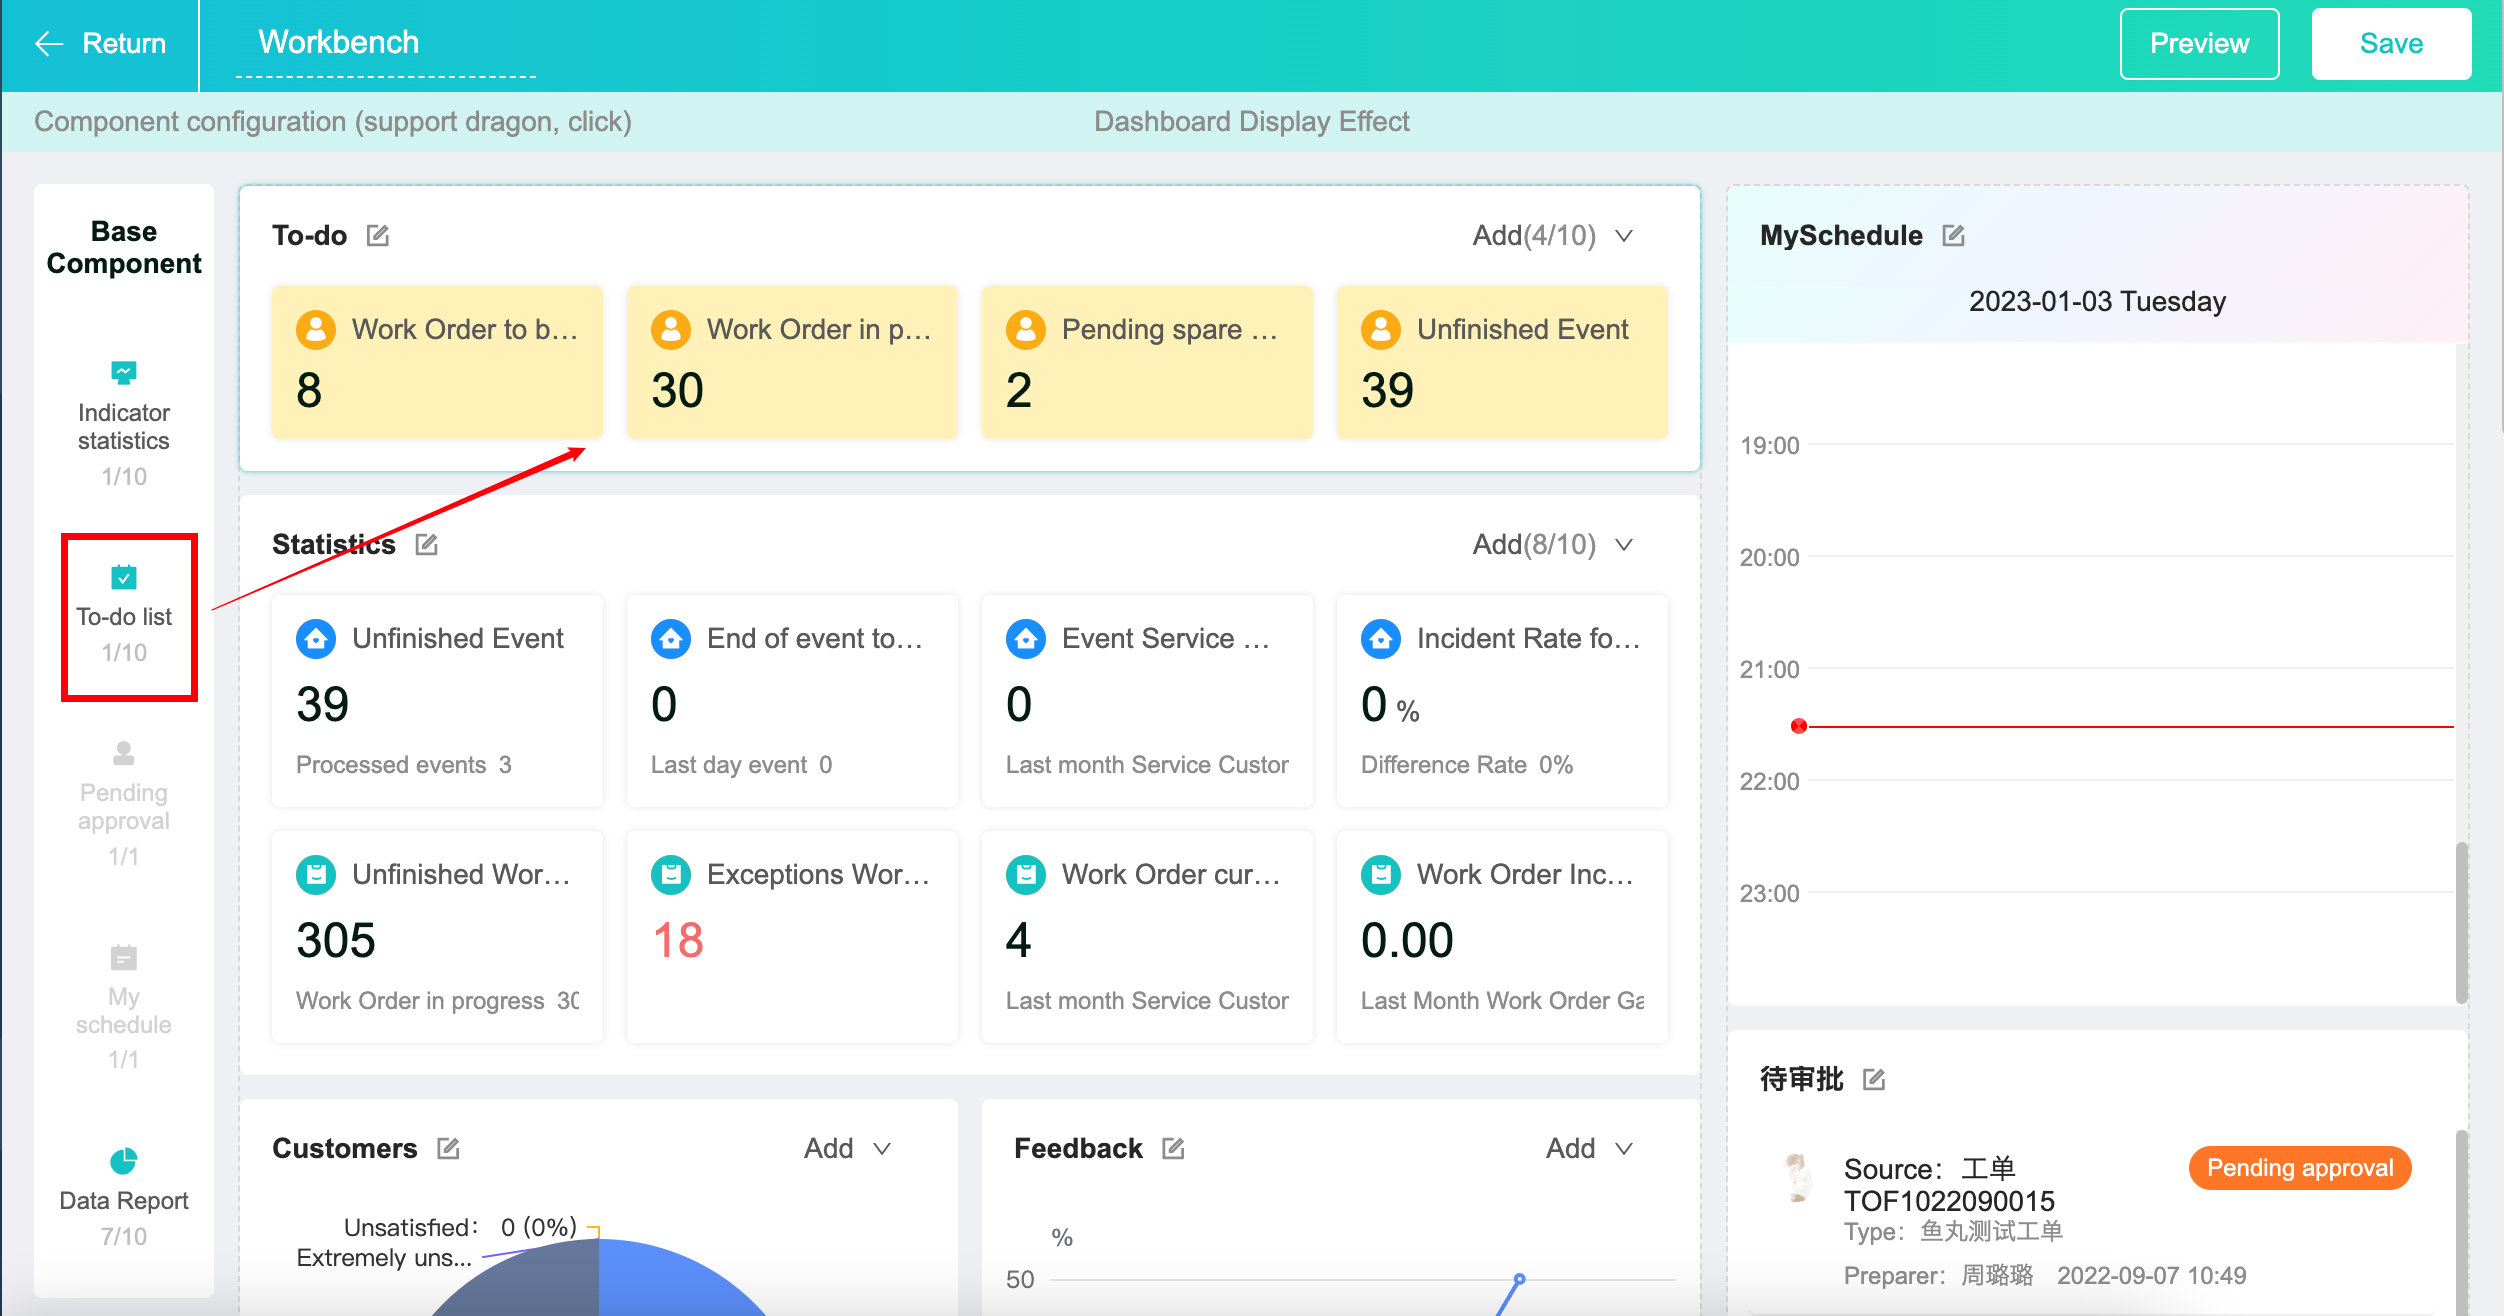
Task: Select the To-do list component icon
Action: tap(123, 577)
